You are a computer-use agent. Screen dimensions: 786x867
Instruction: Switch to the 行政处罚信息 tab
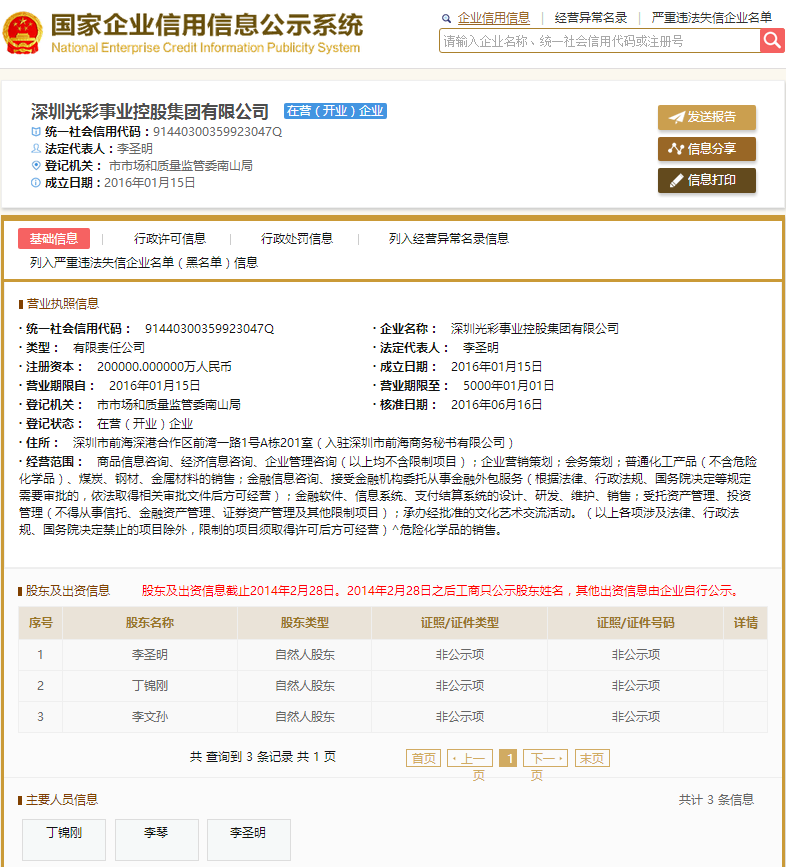point(297,238)
